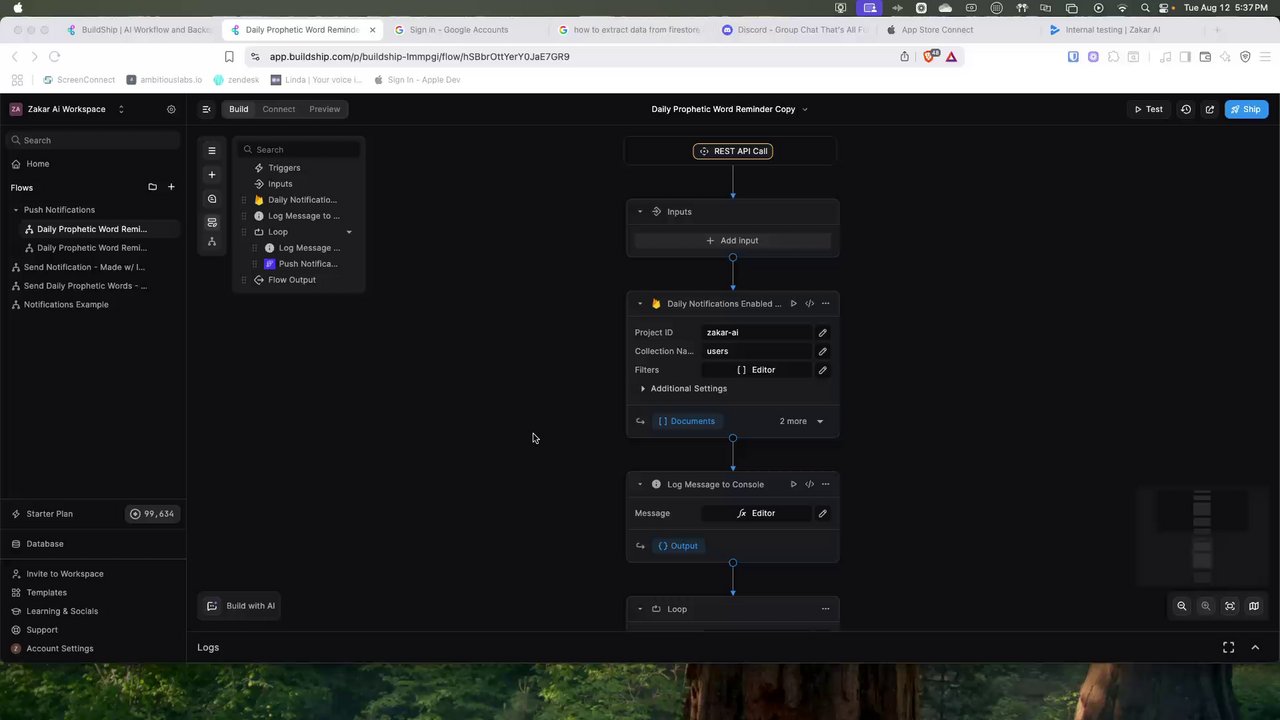Switch to the Preview tab
1280x720 pixels.
(325, 109)
